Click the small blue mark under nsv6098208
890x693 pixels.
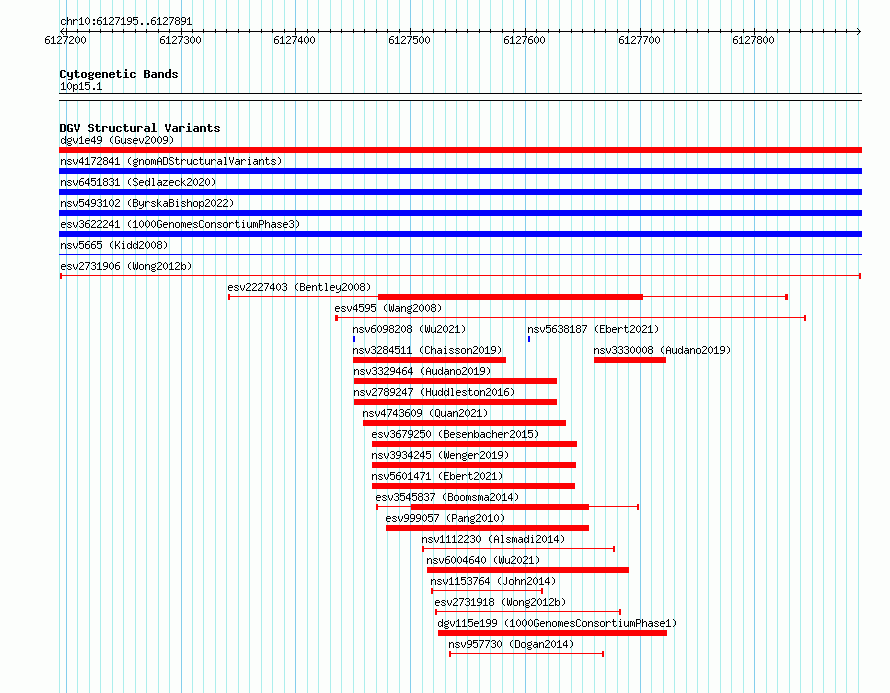pyautogui.click(x=354, y=339)
